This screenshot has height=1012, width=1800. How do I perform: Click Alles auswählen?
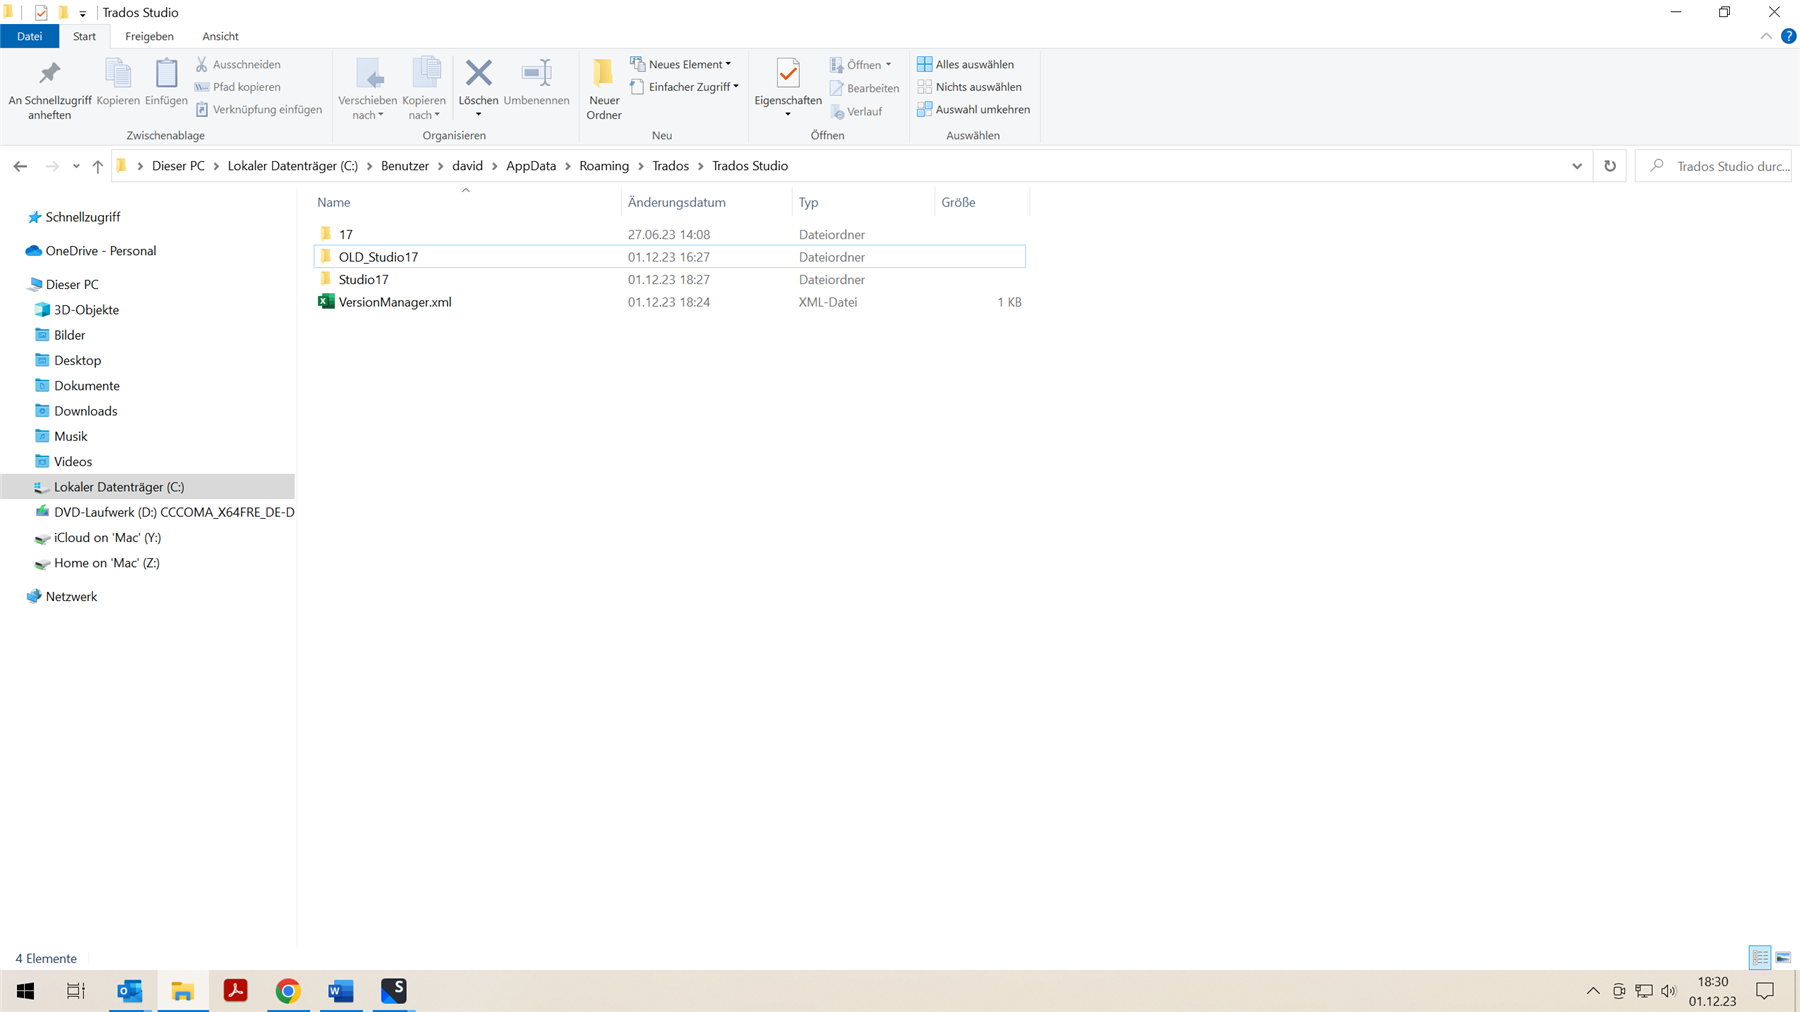pos(966,64)
